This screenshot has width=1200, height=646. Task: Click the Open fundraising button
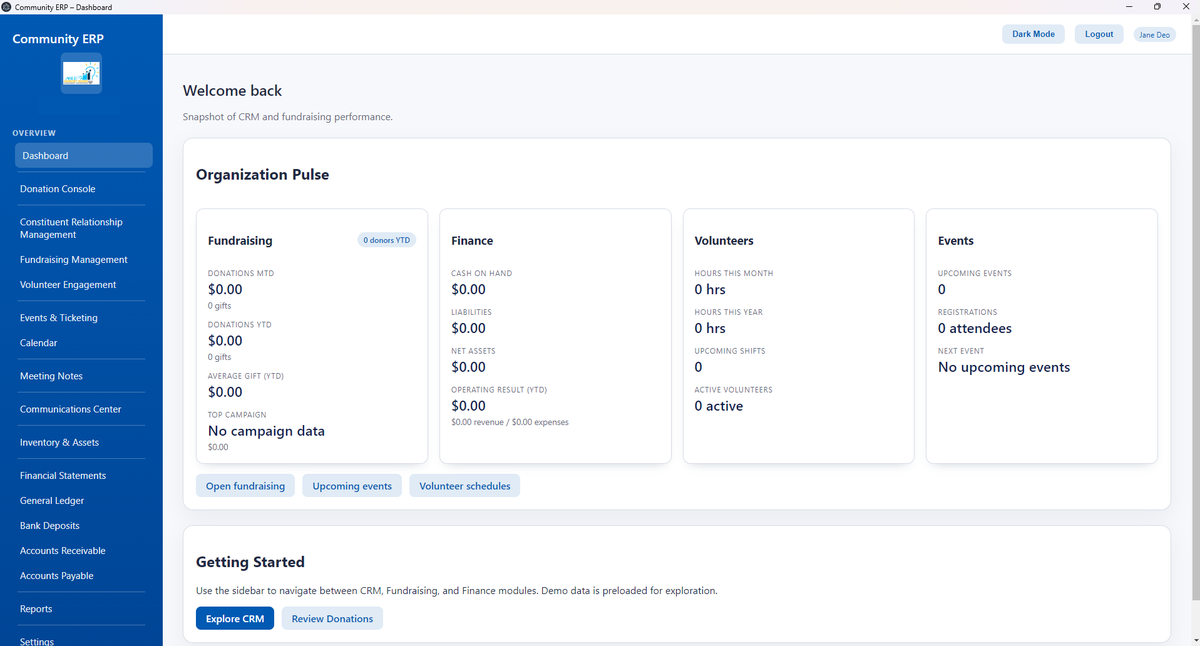(x=245, y=486)
